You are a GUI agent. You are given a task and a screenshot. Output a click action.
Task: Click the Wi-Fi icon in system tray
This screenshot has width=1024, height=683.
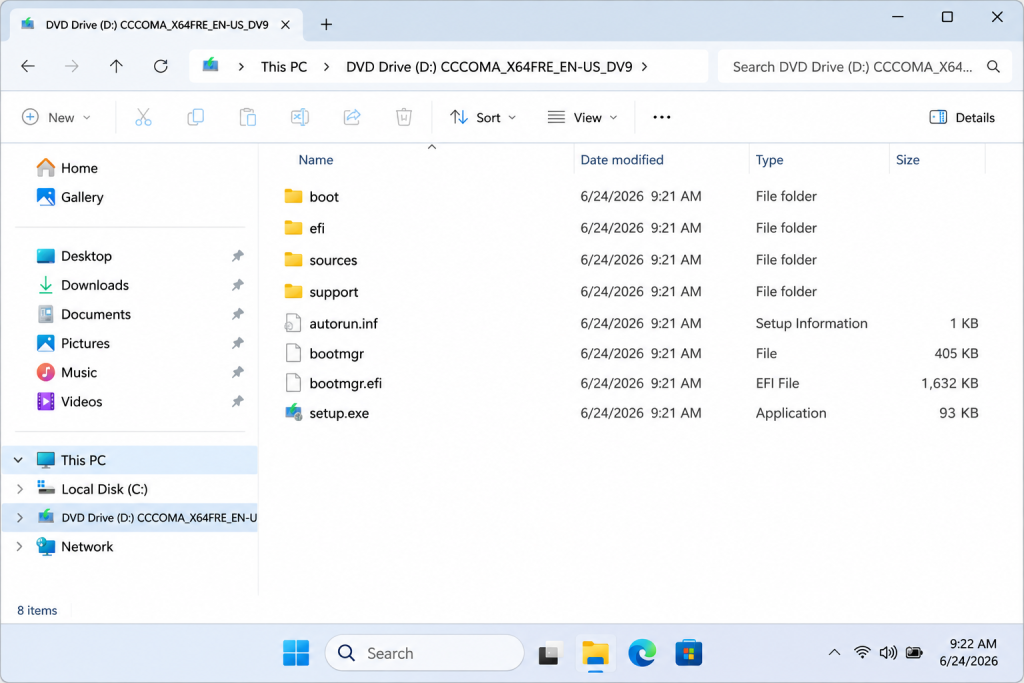coord(862,652)
